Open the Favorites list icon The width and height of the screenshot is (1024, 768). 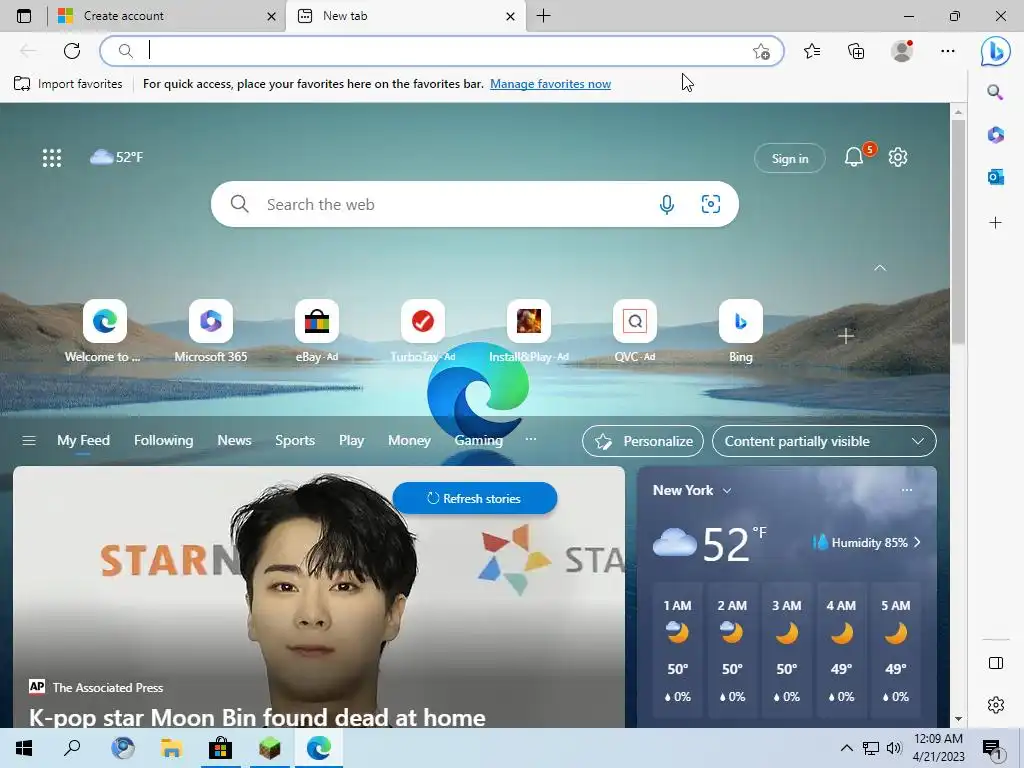tap(812, 50)
